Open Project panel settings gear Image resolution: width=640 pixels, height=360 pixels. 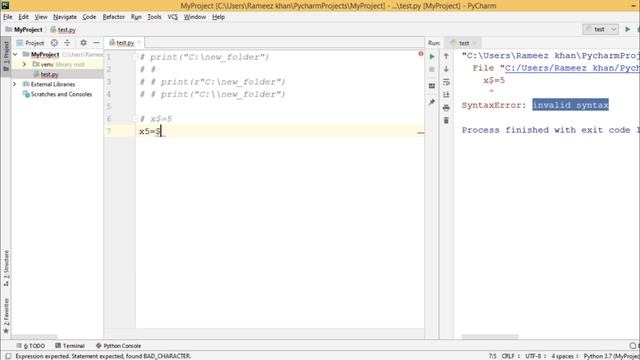click(x=83, y=43)
